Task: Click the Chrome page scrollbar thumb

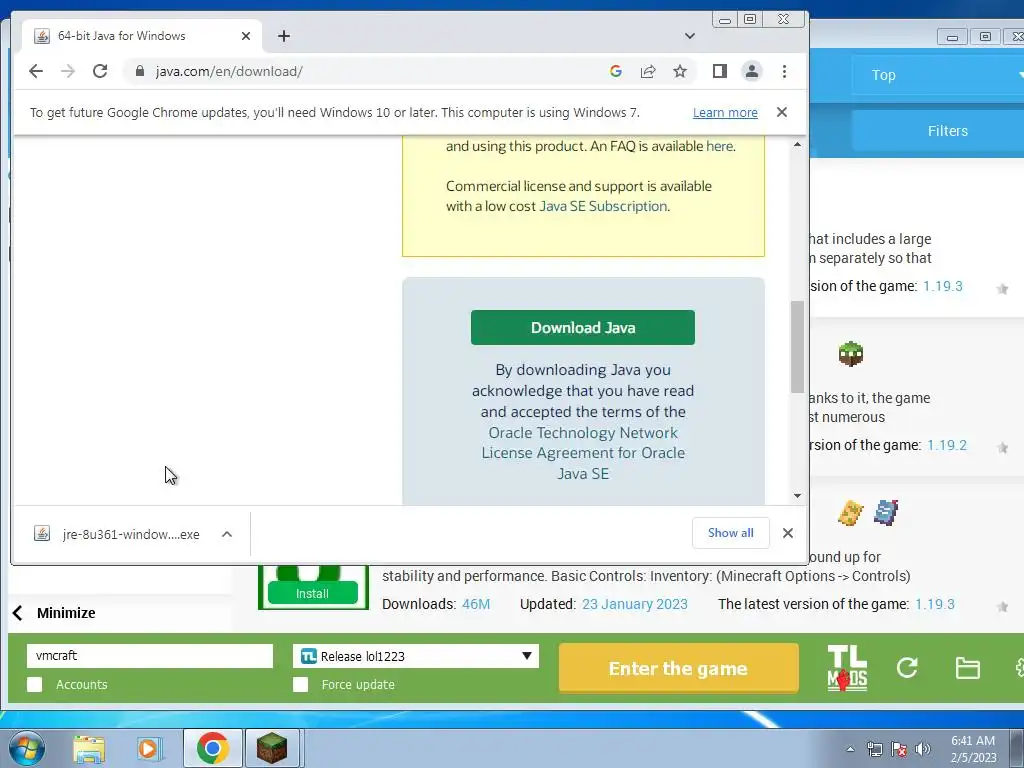Action: coord(797,347)
